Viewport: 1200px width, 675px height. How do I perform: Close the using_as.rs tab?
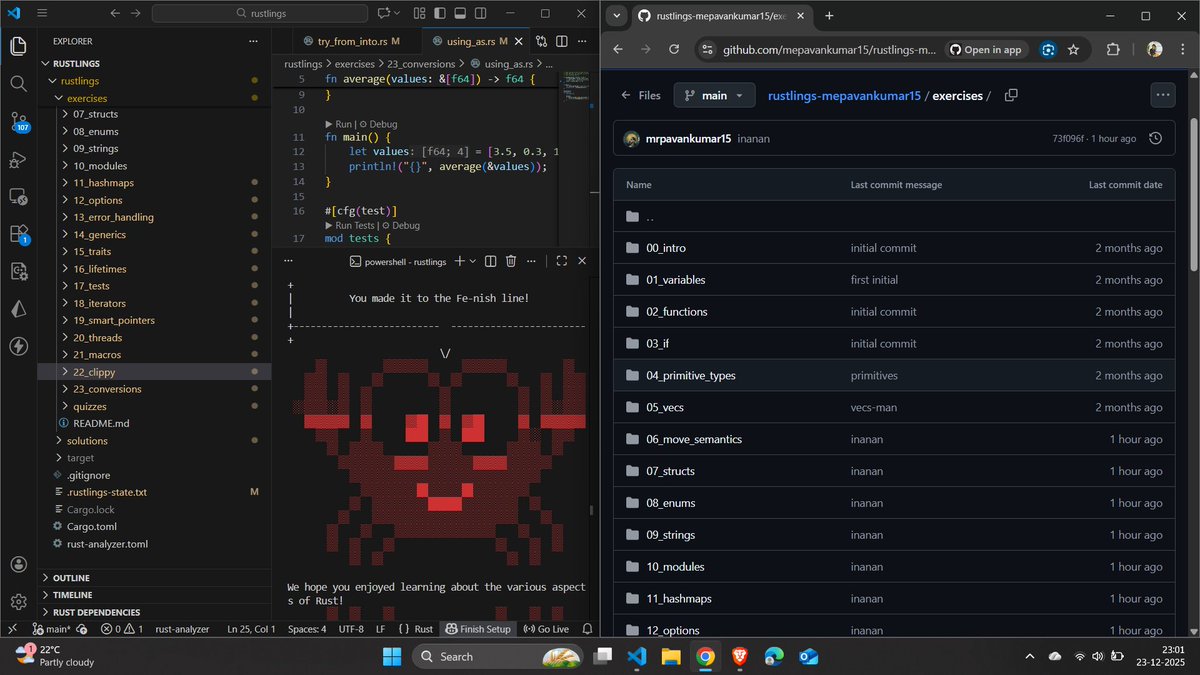tap(518, 41)
